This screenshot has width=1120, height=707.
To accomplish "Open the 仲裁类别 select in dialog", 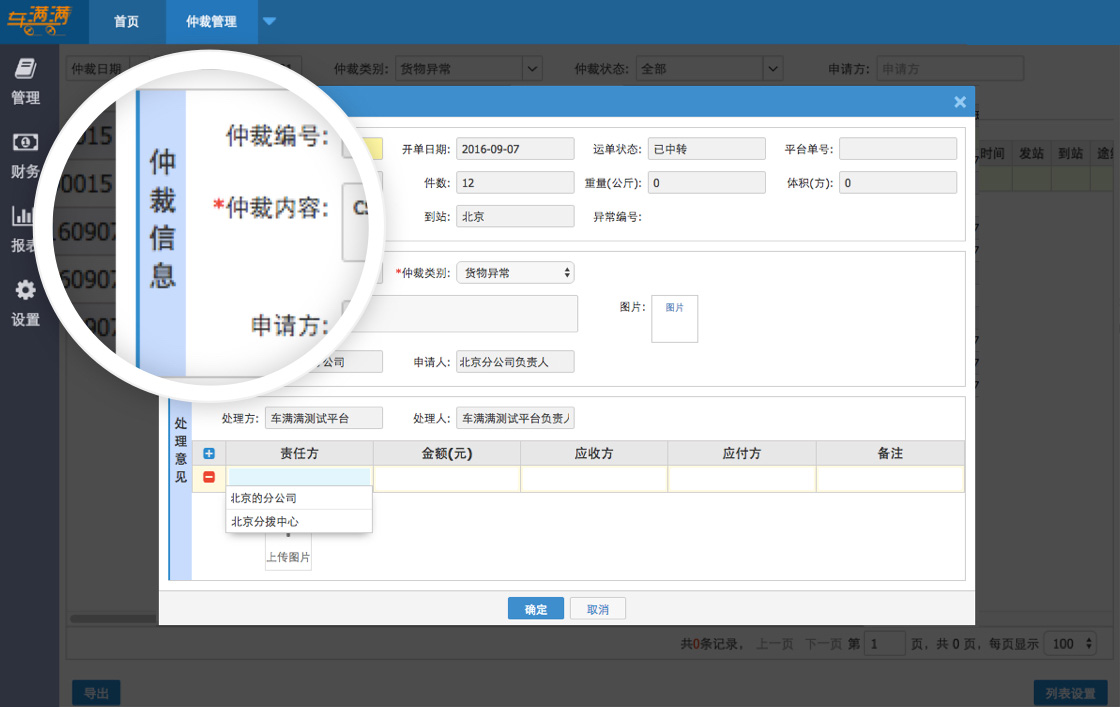I will coord(514,273).
